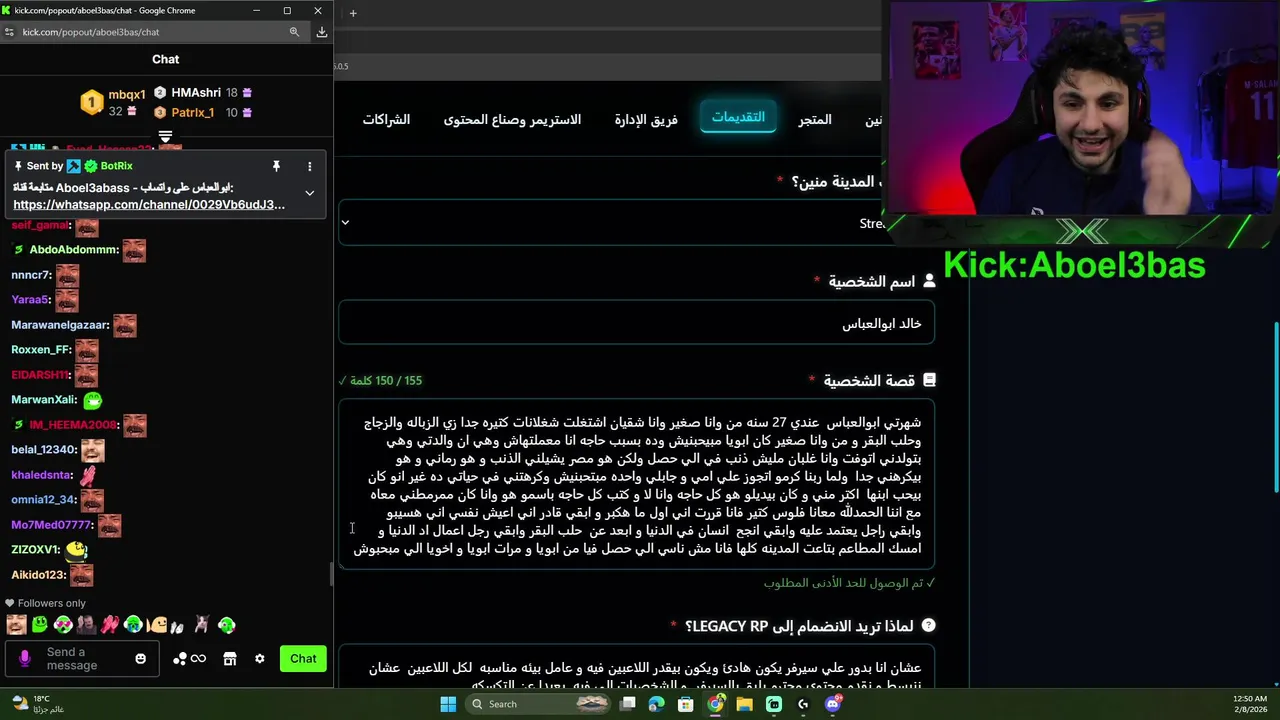Viewport: 1280px width, 720px height.
Task: Insert the dancing cat emote
Action: coord(203,626)
